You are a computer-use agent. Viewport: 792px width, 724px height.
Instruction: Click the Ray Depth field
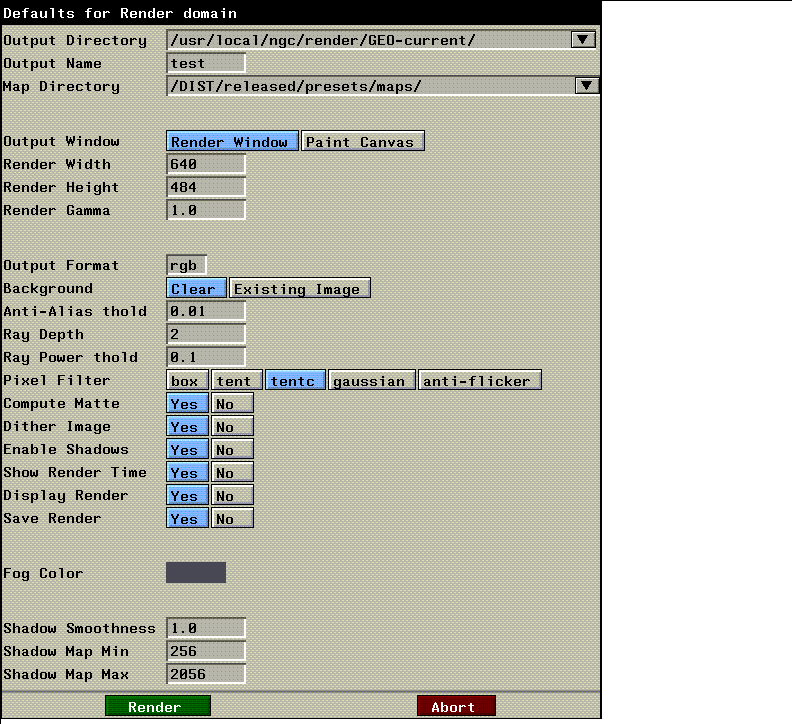click(x=206, y=334)
